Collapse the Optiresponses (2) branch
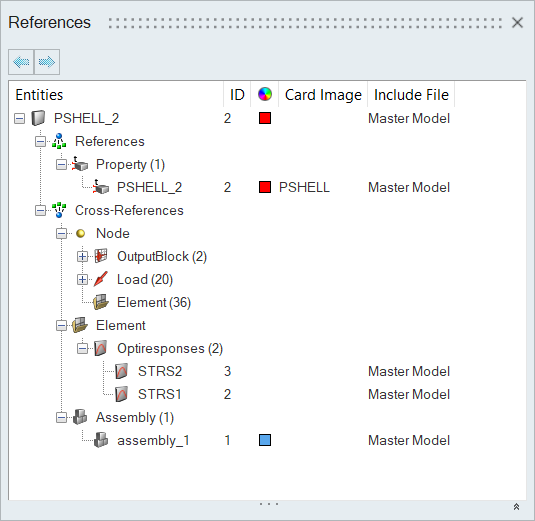 (82, 348)
